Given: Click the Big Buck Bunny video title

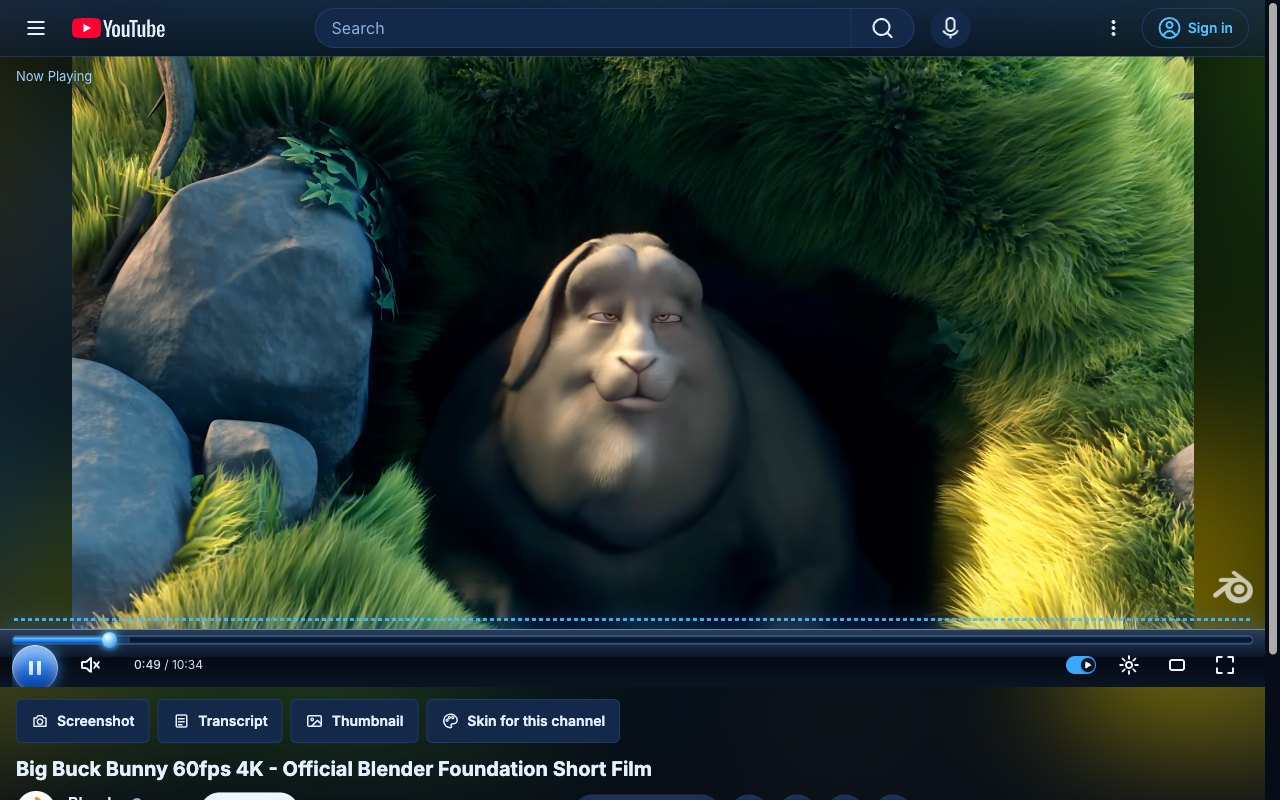Looking at the screenshot, I should coord(334,769).
